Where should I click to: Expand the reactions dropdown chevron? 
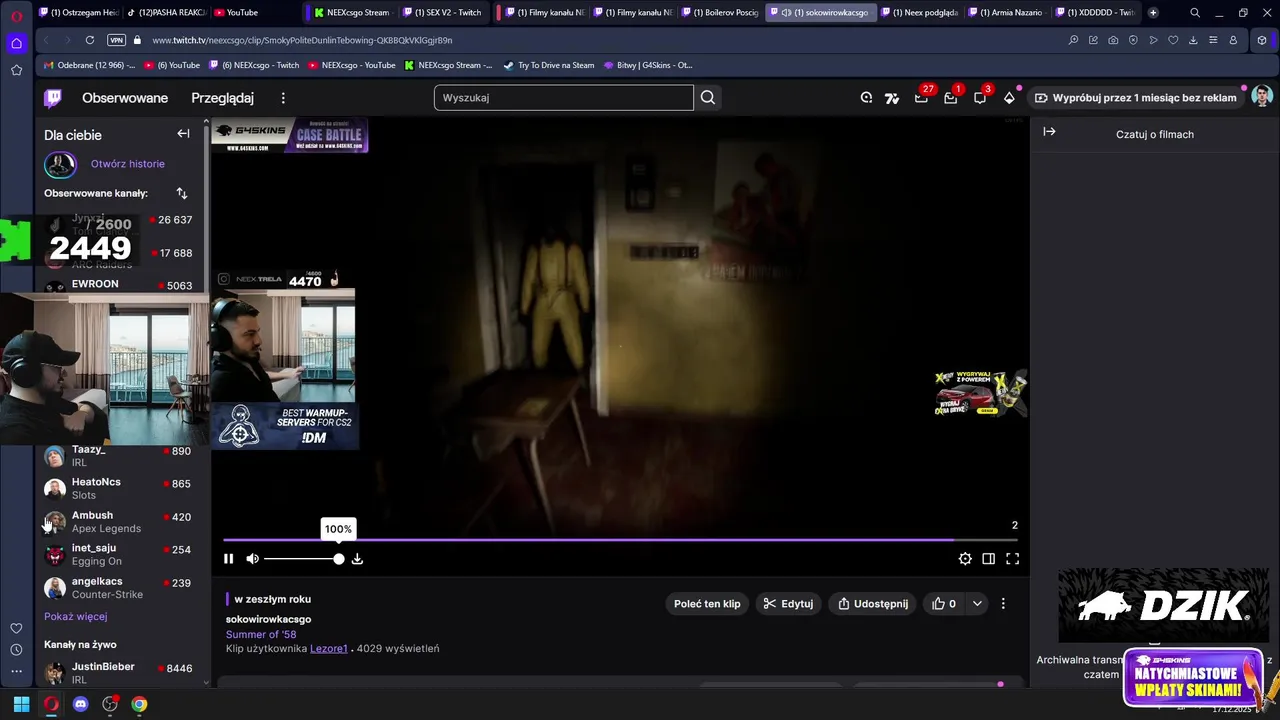(x=977, y=604)
